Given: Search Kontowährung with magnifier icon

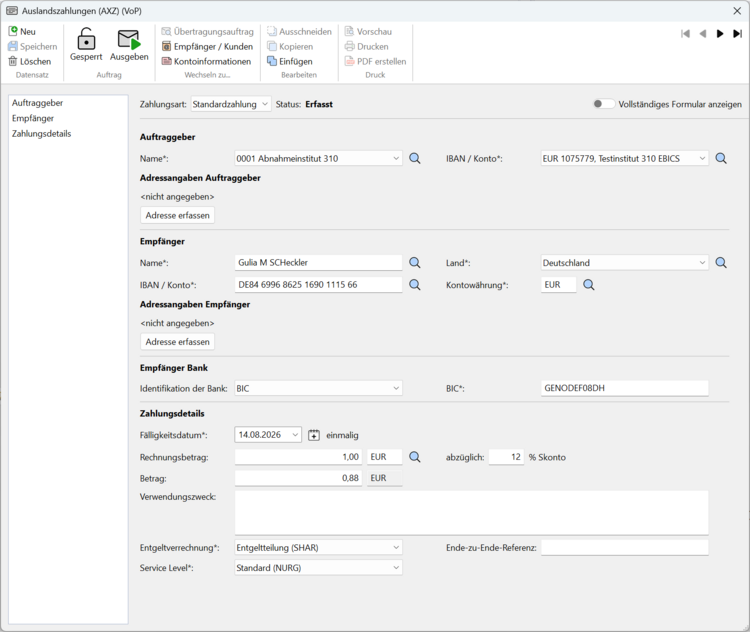Looking at the screenshot, I should pos(589,285).
